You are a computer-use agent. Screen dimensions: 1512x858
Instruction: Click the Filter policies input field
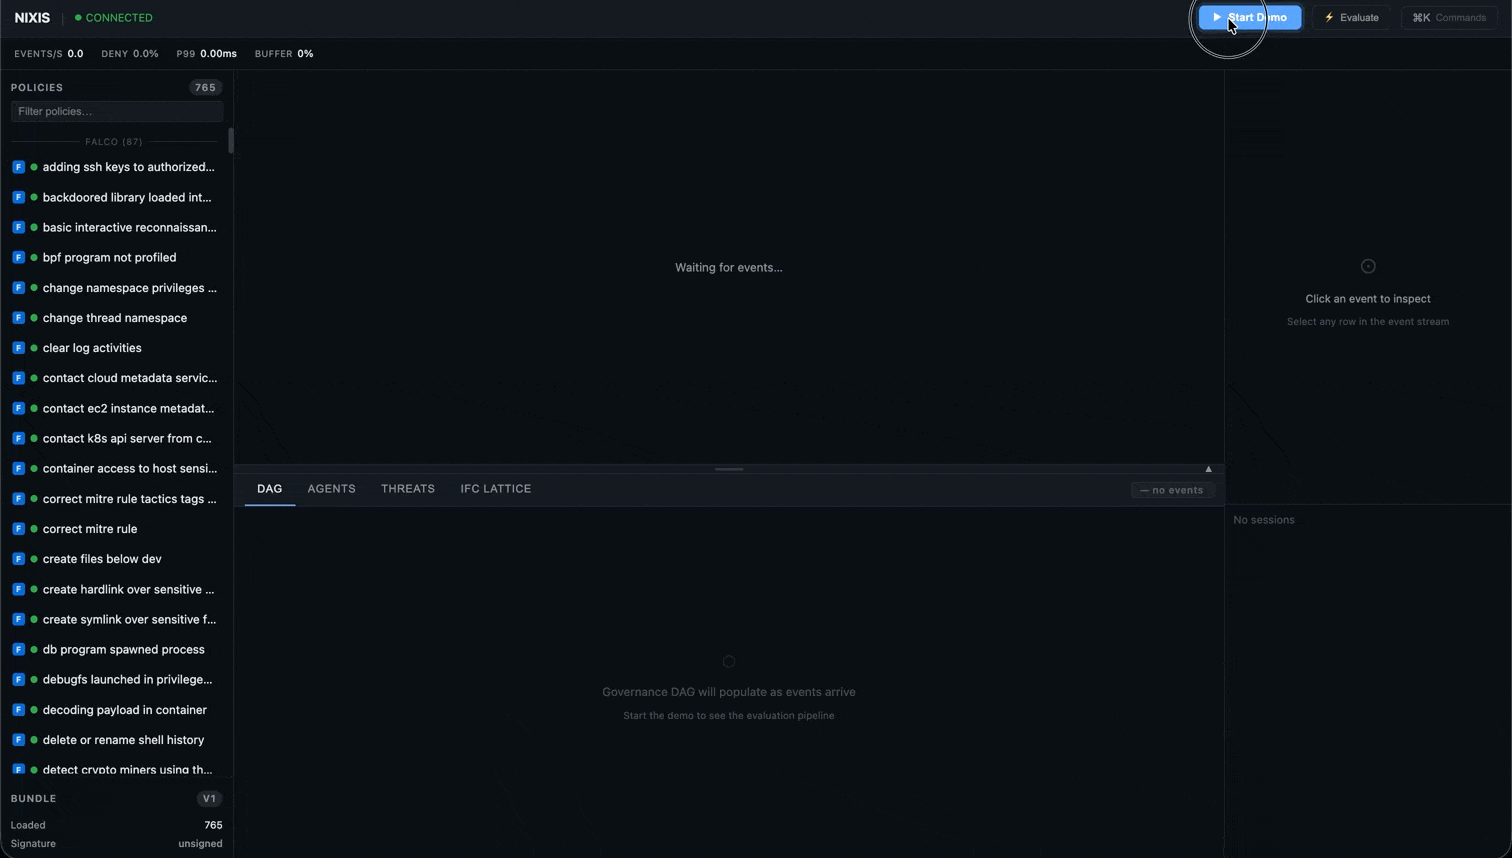click(117, 111)
